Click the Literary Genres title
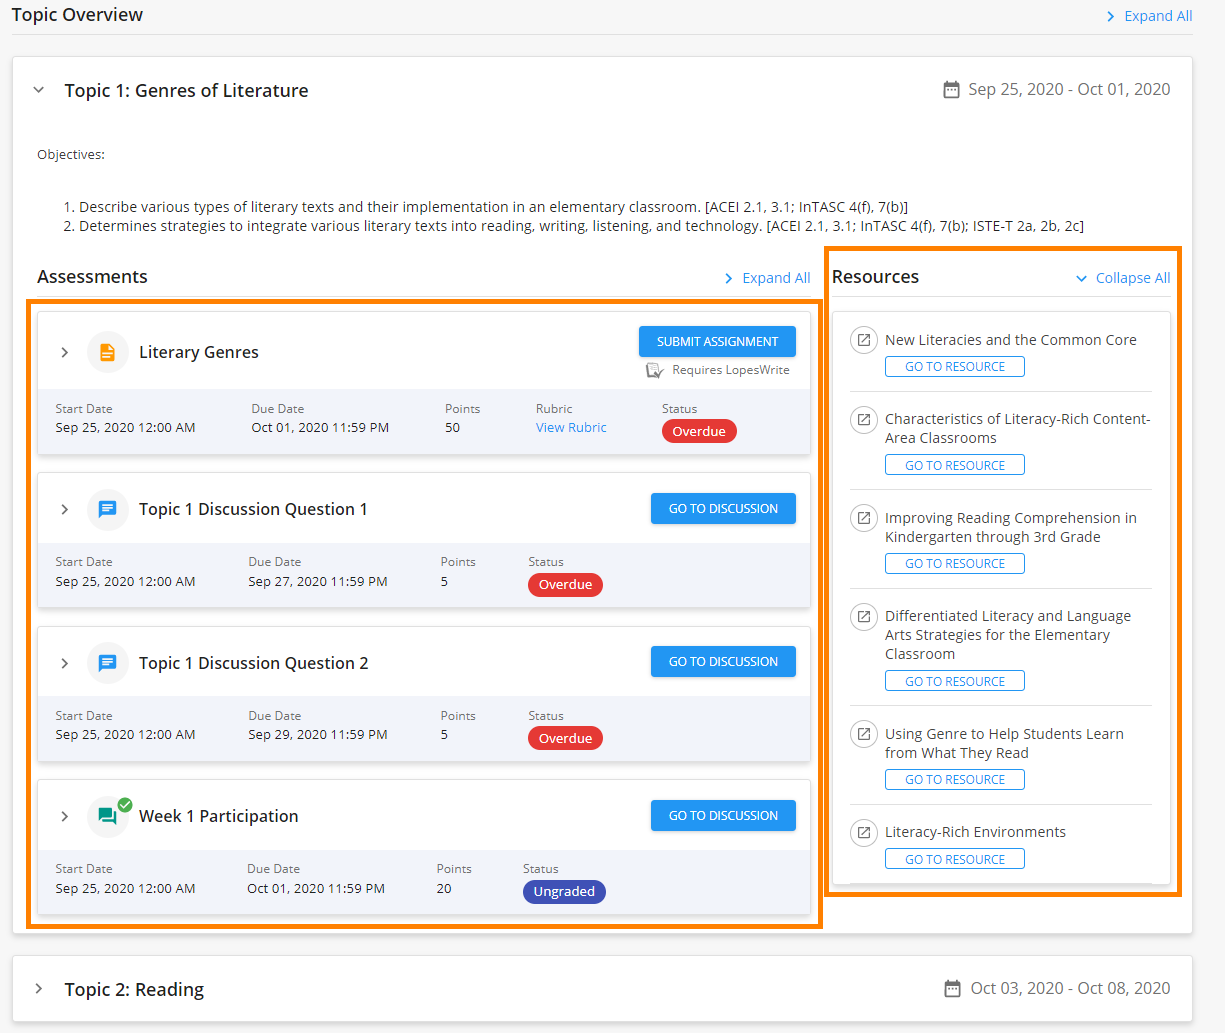Image resolution: width=1225 pixels, height=1033 pixels. [199, 352]
